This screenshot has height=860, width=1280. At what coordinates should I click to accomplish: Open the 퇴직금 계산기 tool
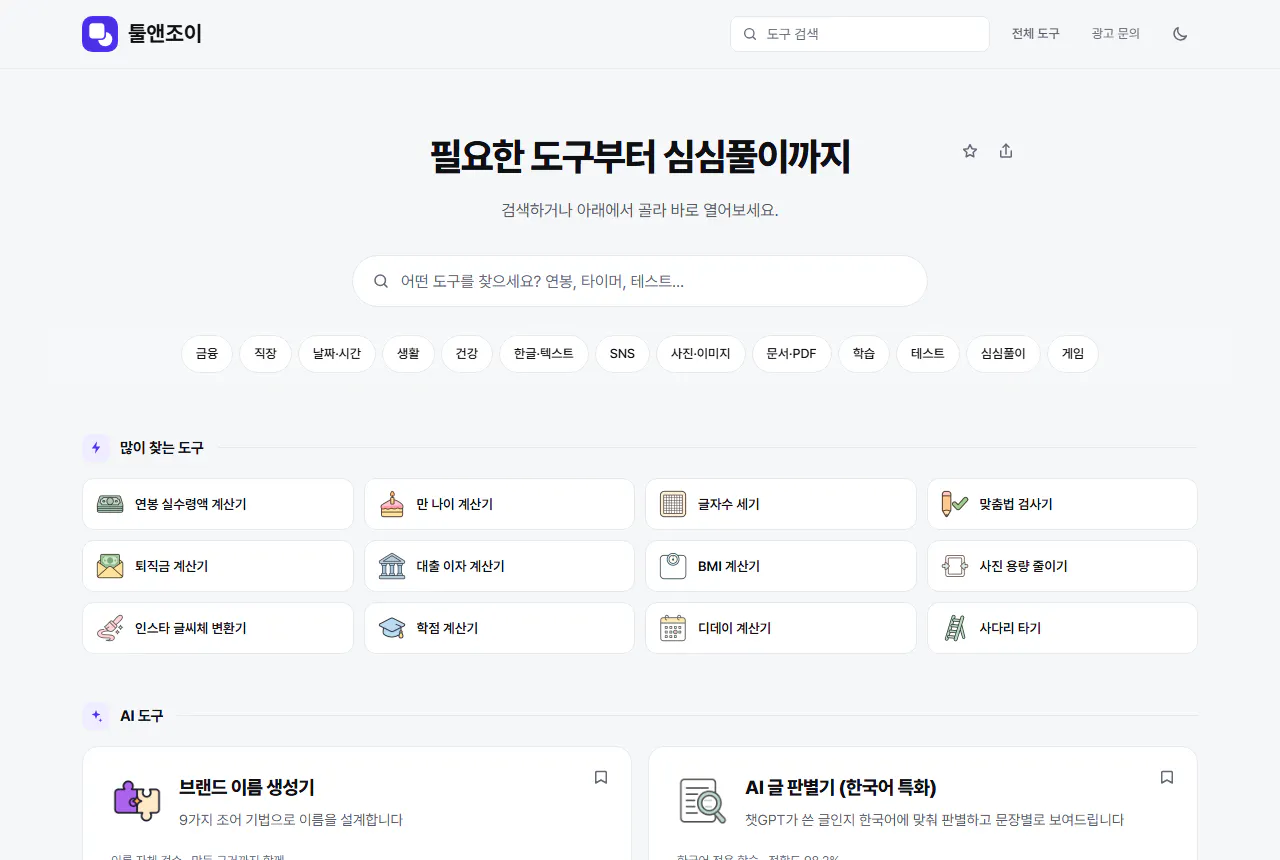pos(218,566)
